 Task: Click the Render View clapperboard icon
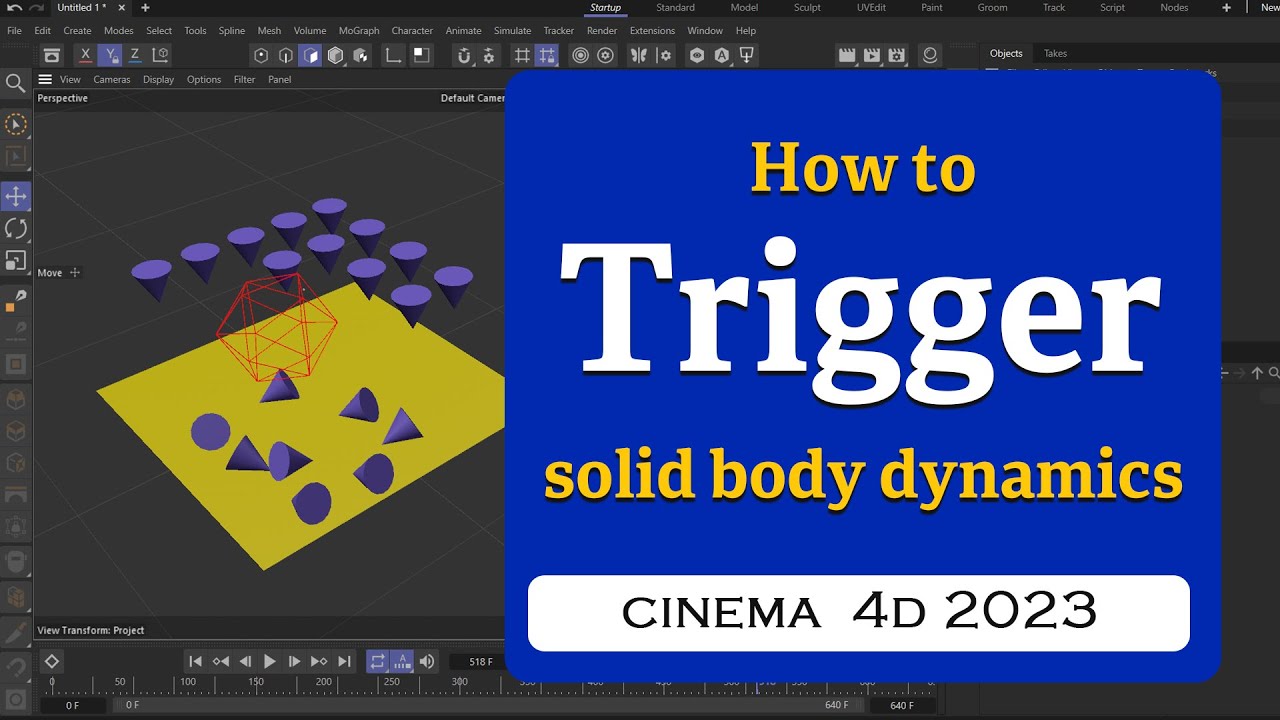pos(847,56)
